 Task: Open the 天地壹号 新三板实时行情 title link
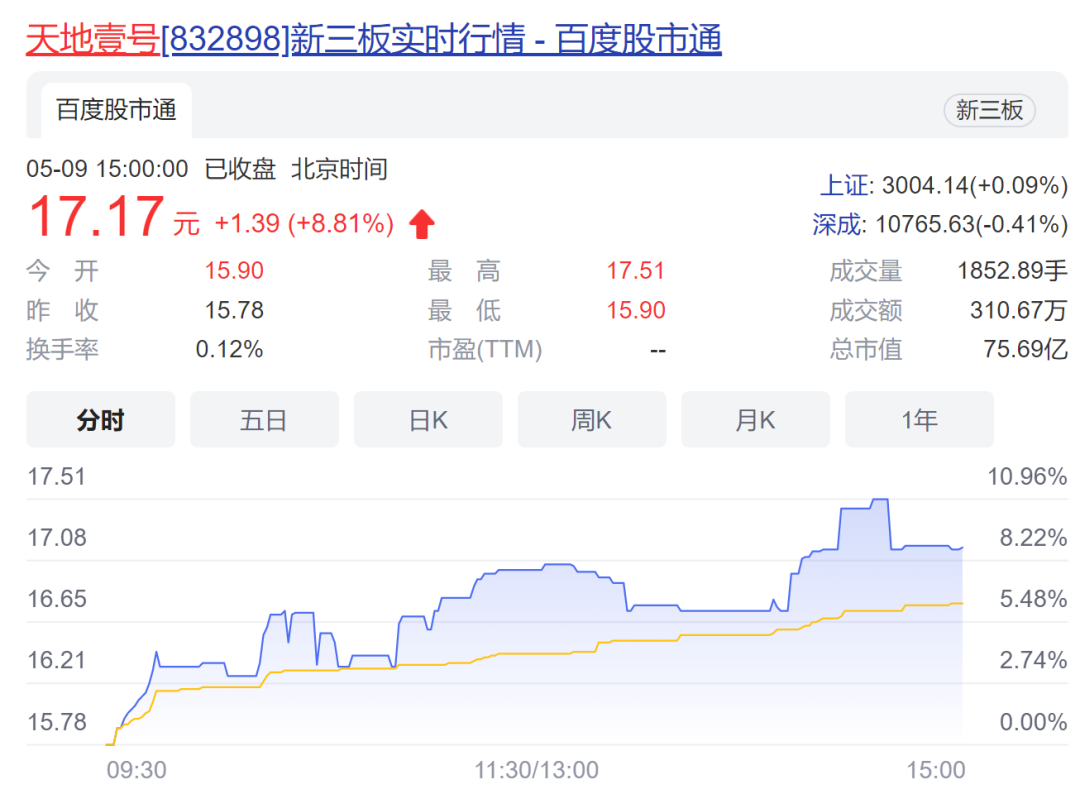(373, 40)
